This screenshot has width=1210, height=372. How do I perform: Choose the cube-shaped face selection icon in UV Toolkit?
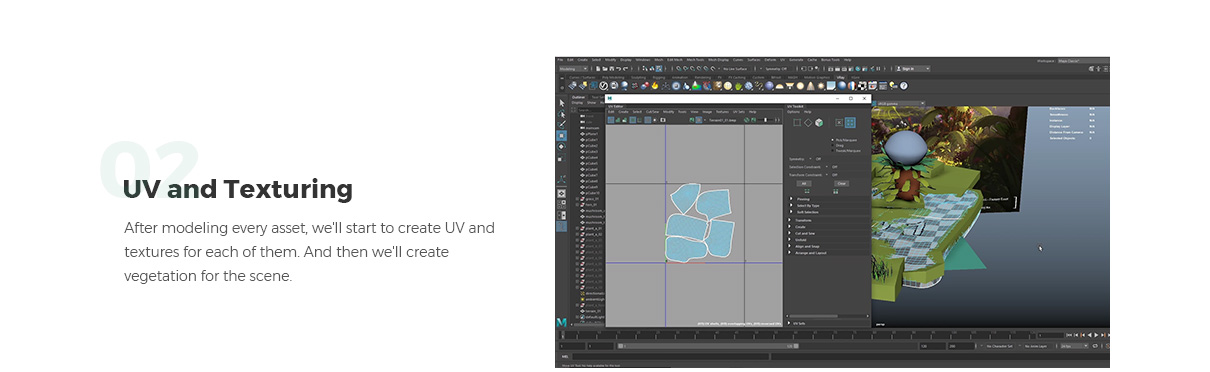819,122
